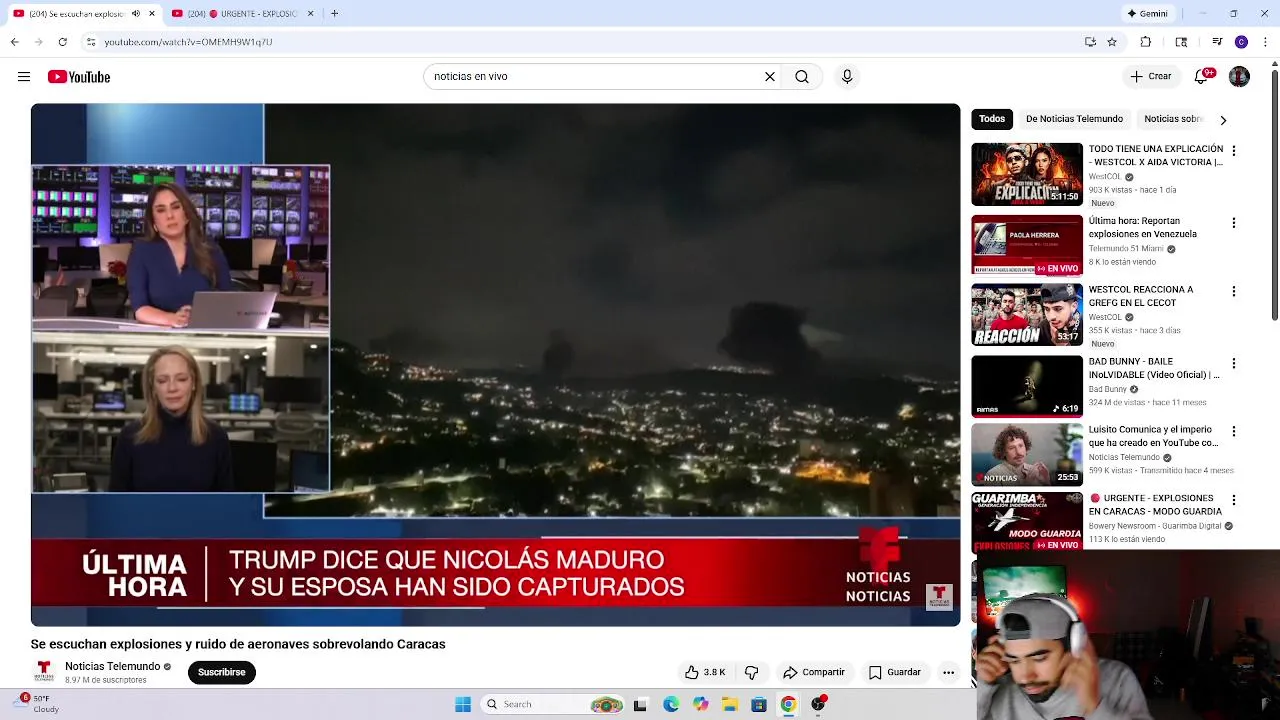Image resolution: width=1280 pixels, height=720 pixels.
Task: Open options for 'Última hora: Reportan explosiones' video
Action: point(1233,223)
